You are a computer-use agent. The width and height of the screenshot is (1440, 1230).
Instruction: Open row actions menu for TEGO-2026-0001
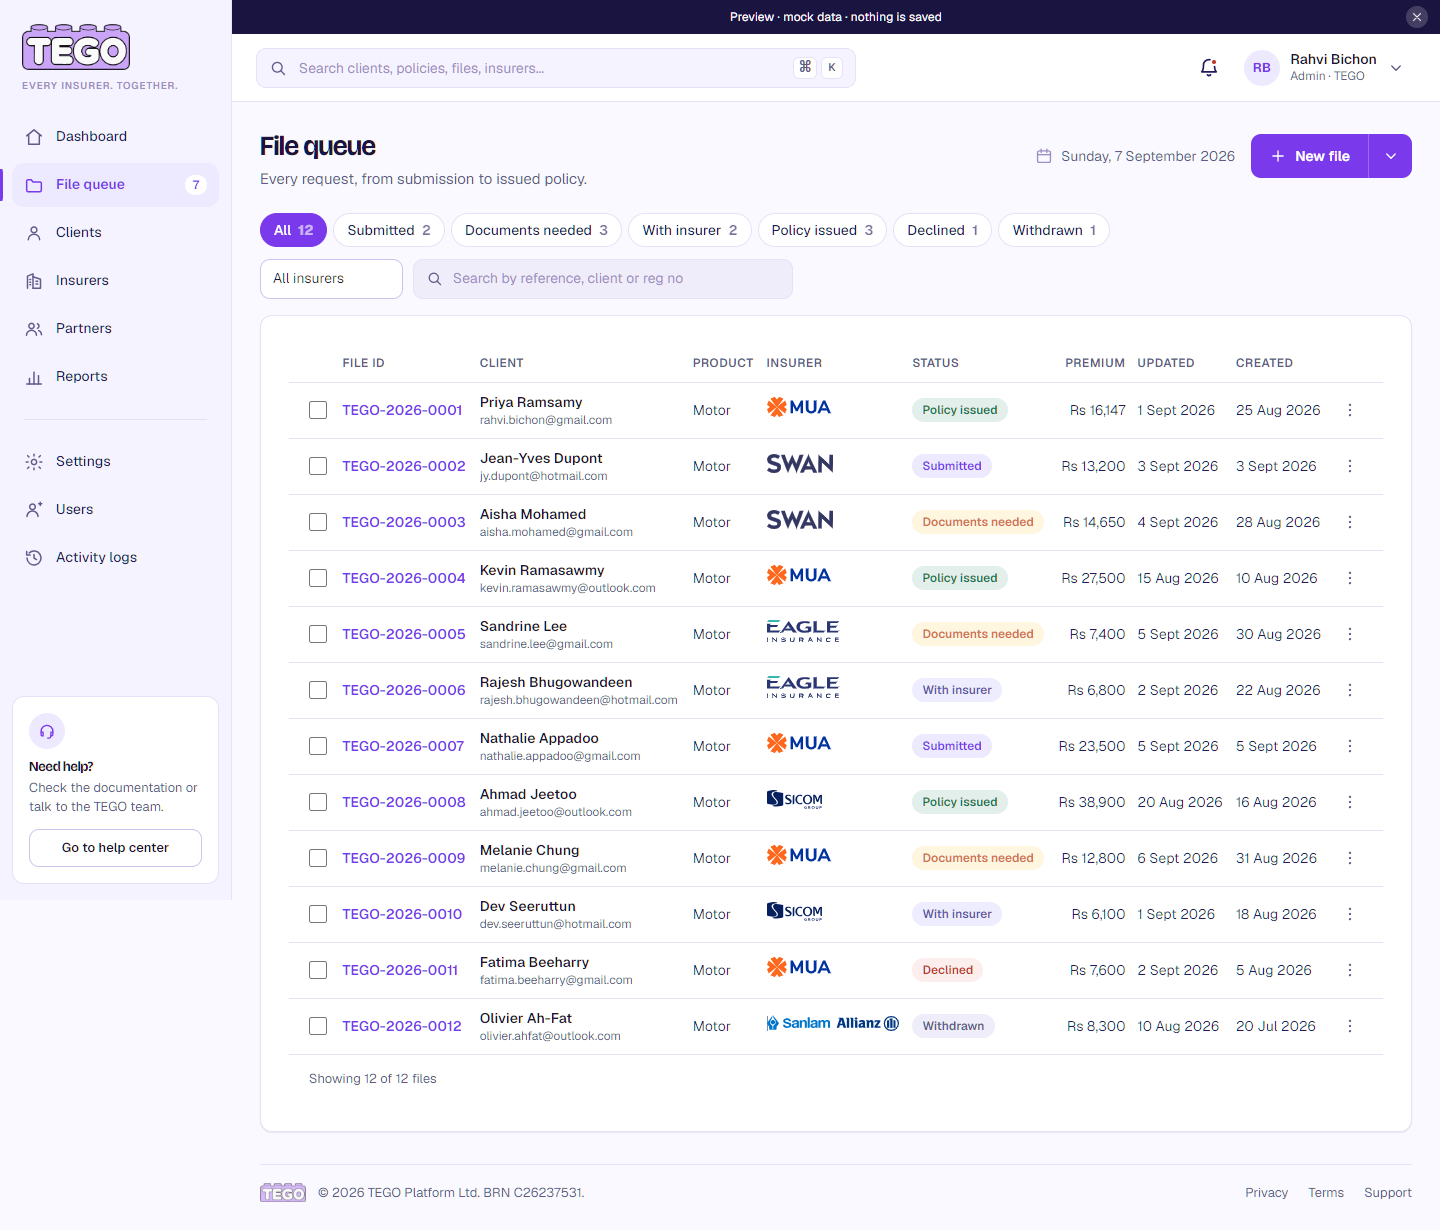1350,410
